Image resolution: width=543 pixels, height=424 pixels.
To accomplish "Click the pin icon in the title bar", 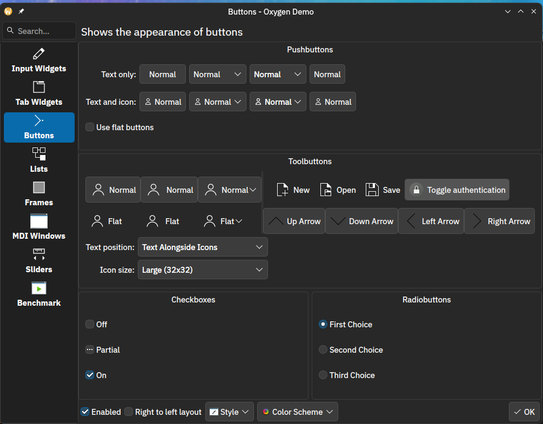I will 21,11.
